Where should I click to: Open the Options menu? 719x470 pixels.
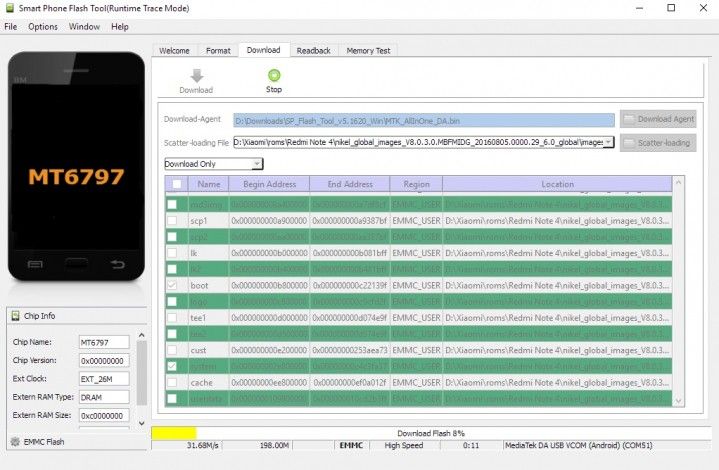click(x=43, y=27)
